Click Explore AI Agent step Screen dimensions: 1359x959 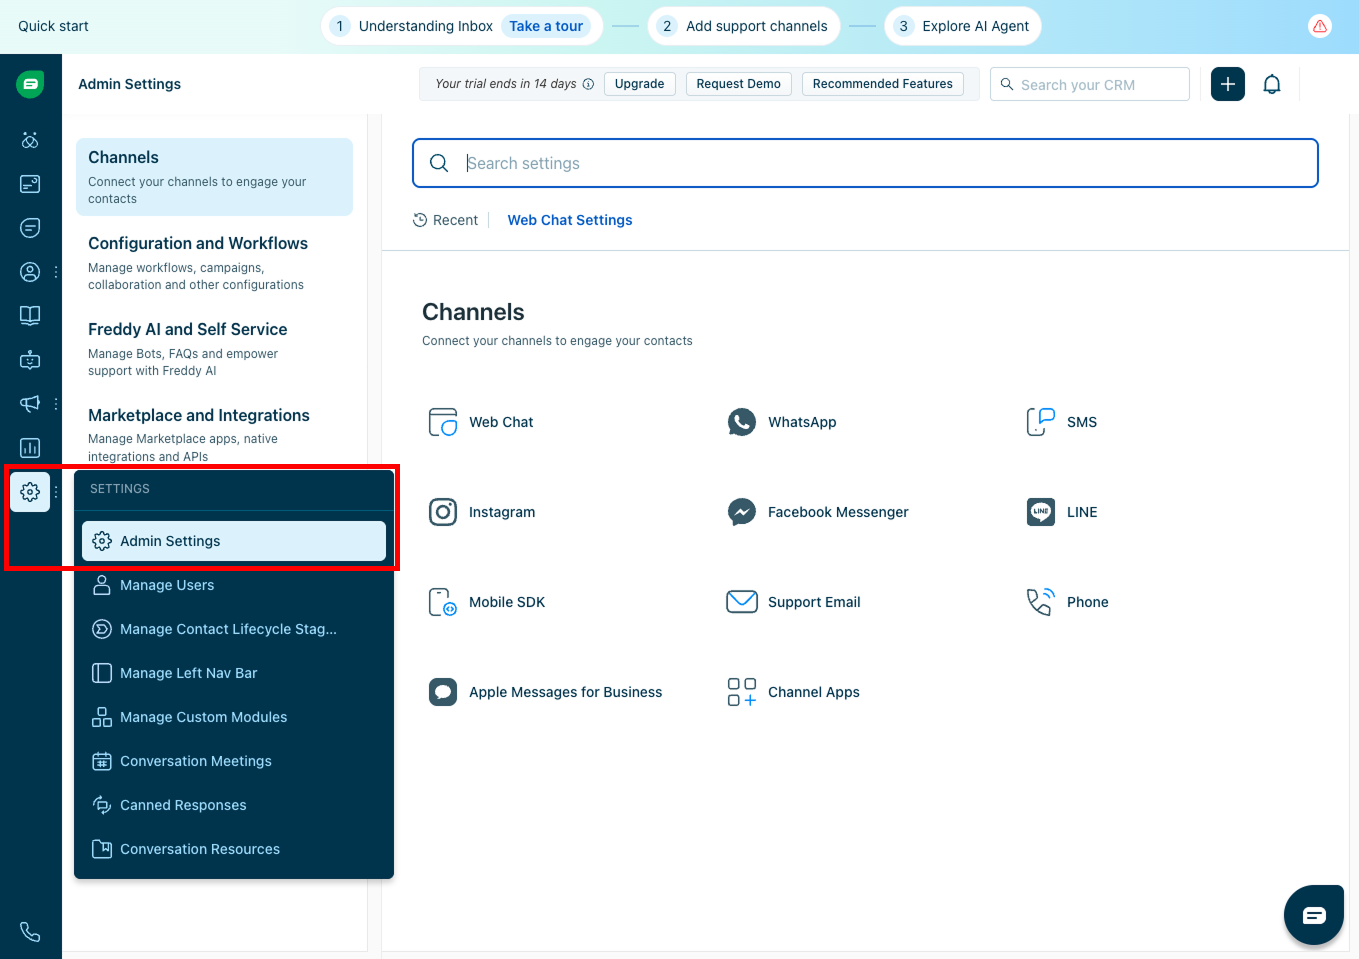963,26
